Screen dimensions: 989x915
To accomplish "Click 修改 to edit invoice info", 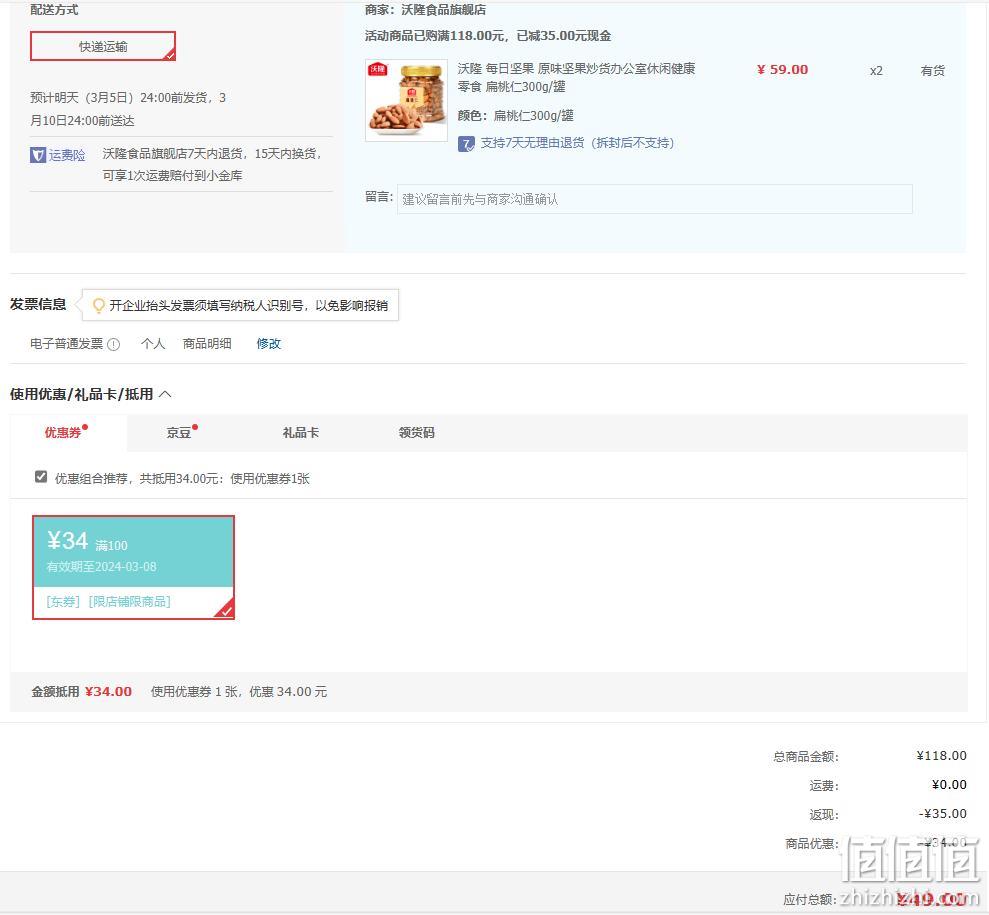I will pyautogui.click(x=269, y=344).
